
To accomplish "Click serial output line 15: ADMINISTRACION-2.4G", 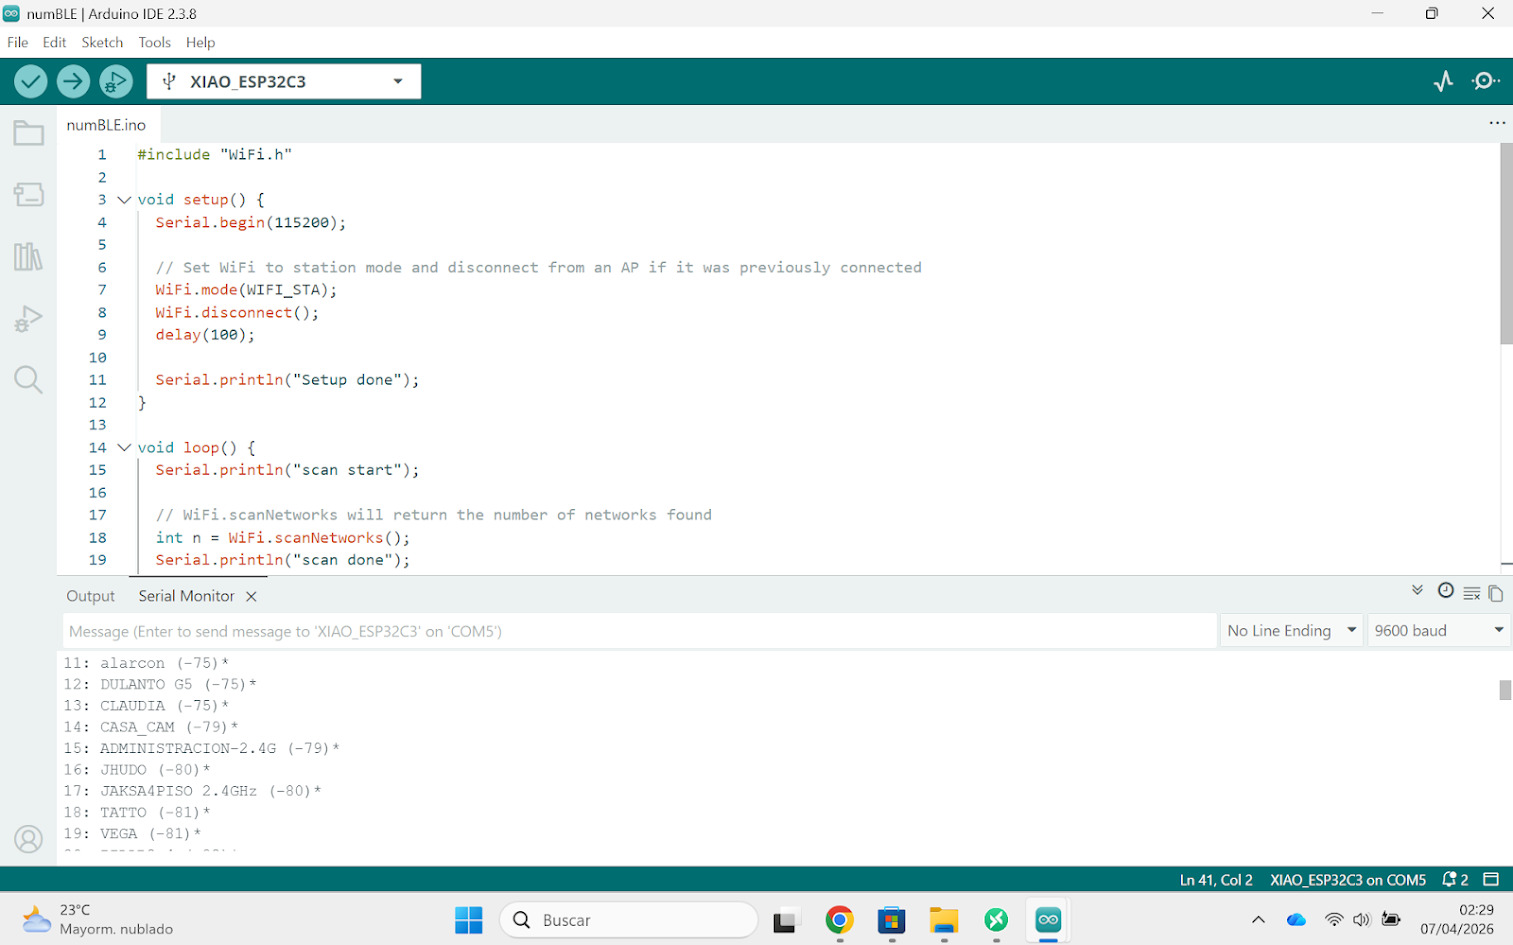I will 202,748.
